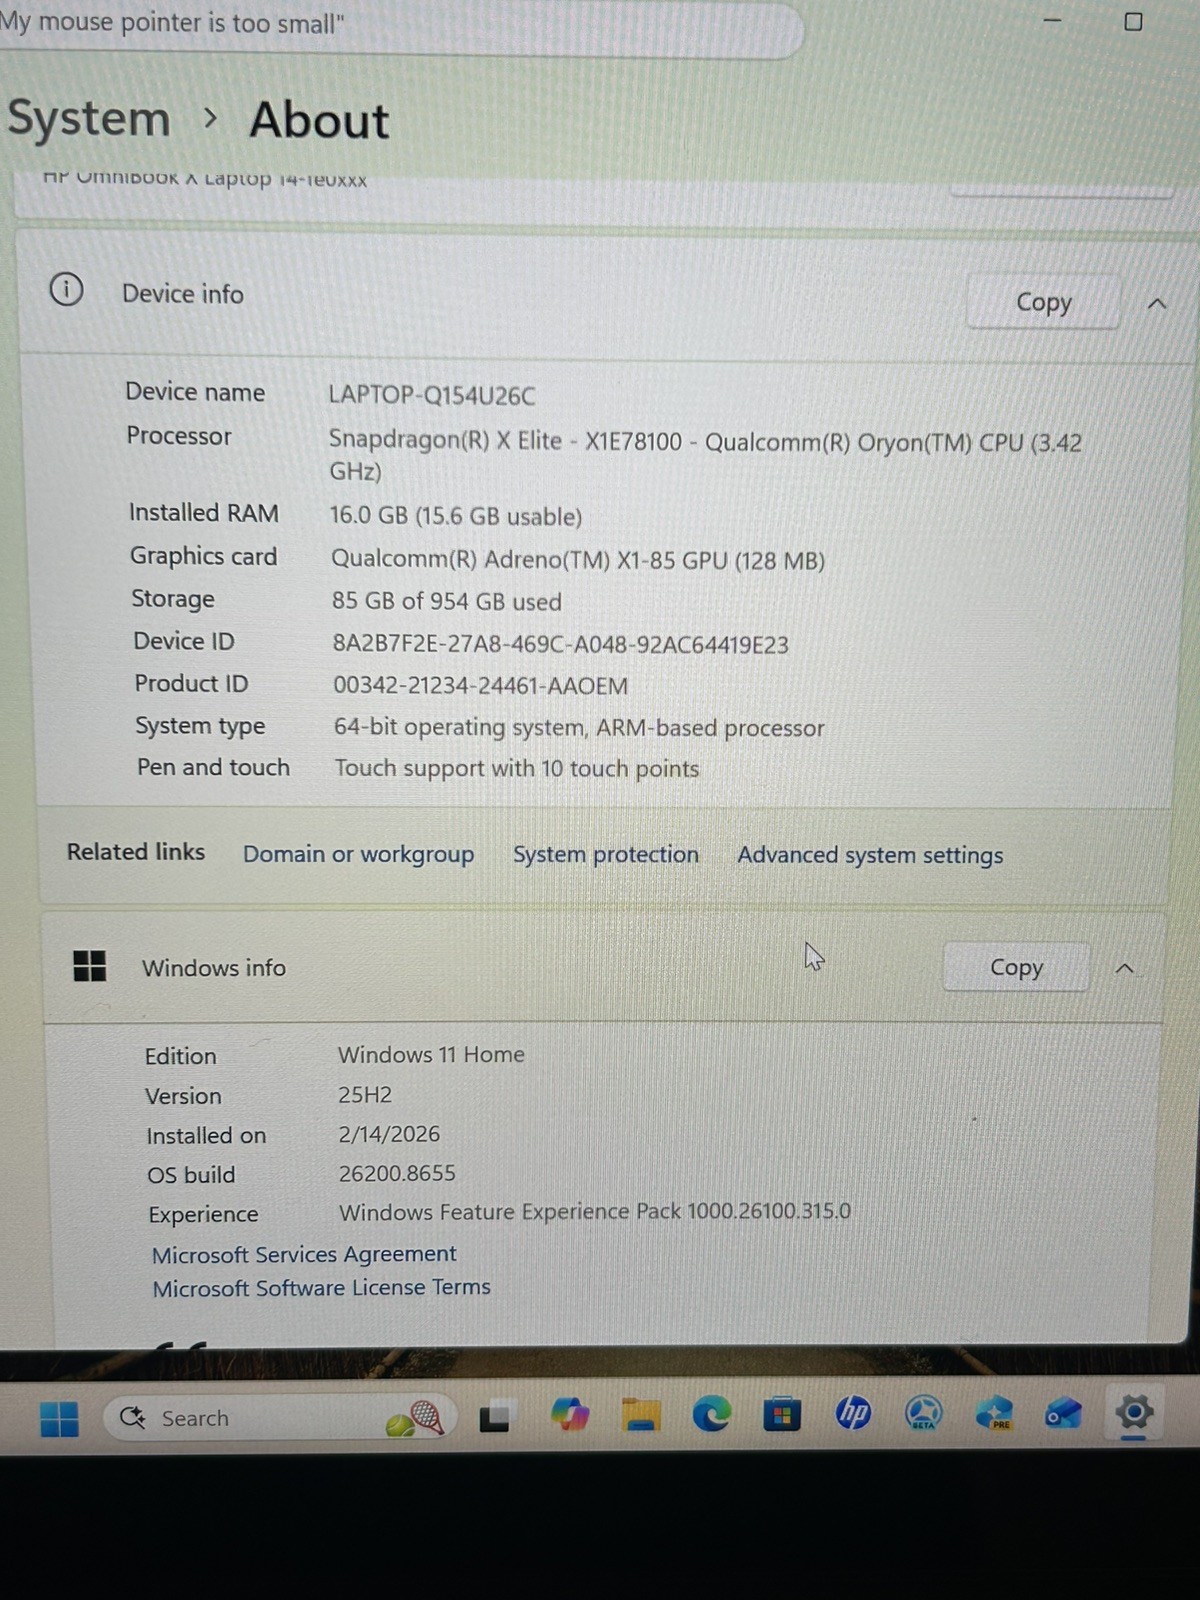
Task: Click the Windows logo beside Windows info
Action: click(90, 966)
